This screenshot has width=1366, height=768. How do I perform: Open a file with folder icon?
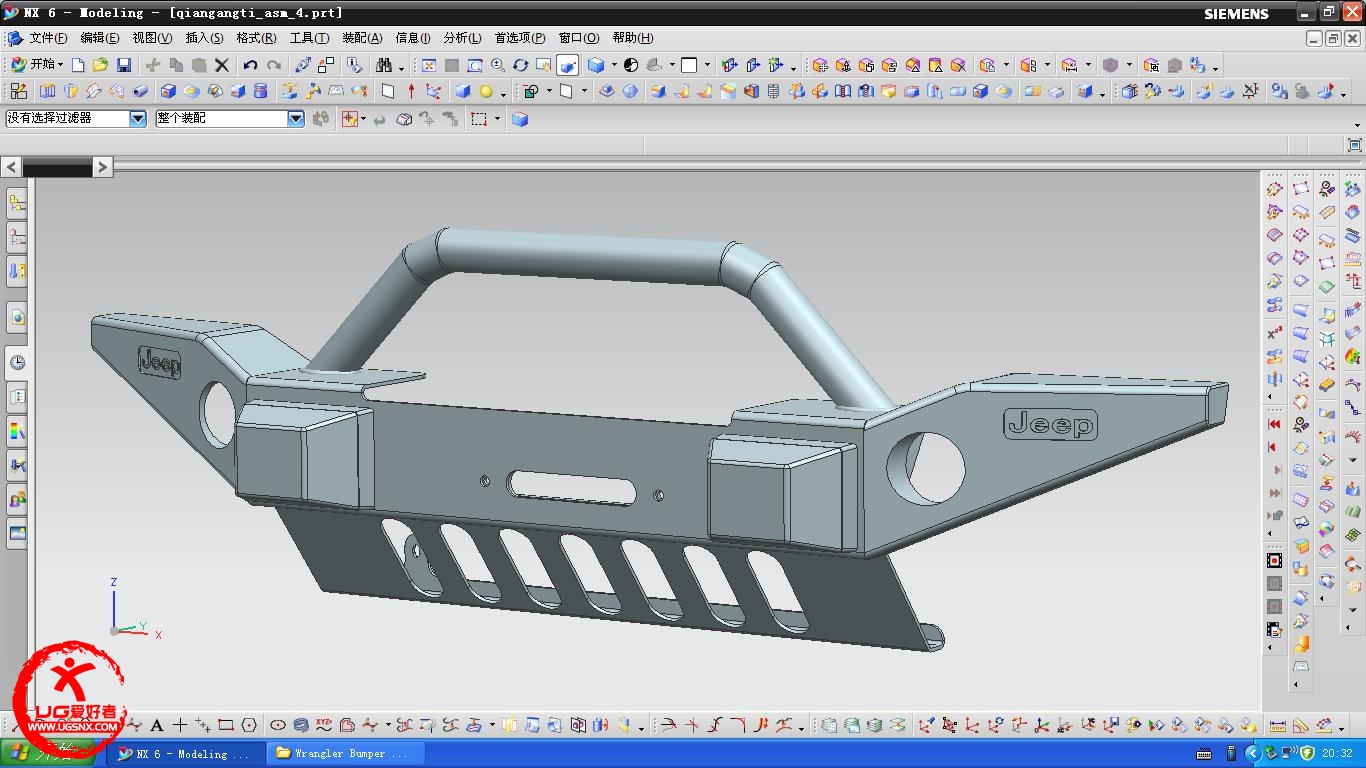[100, 65]
